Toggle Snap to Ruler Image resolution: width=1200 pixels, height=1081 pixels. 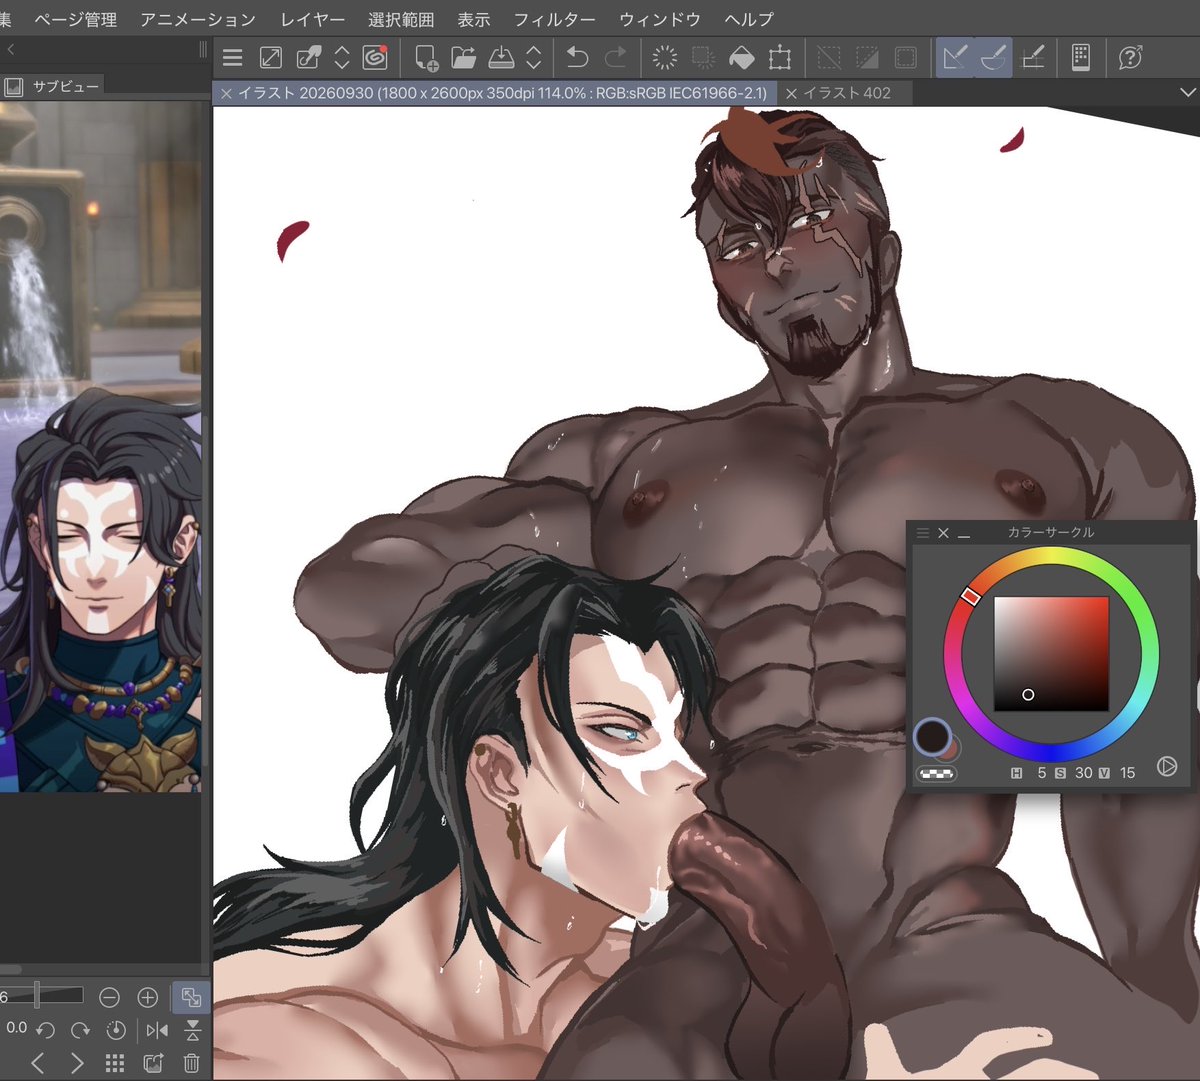[x=955, y=58]
